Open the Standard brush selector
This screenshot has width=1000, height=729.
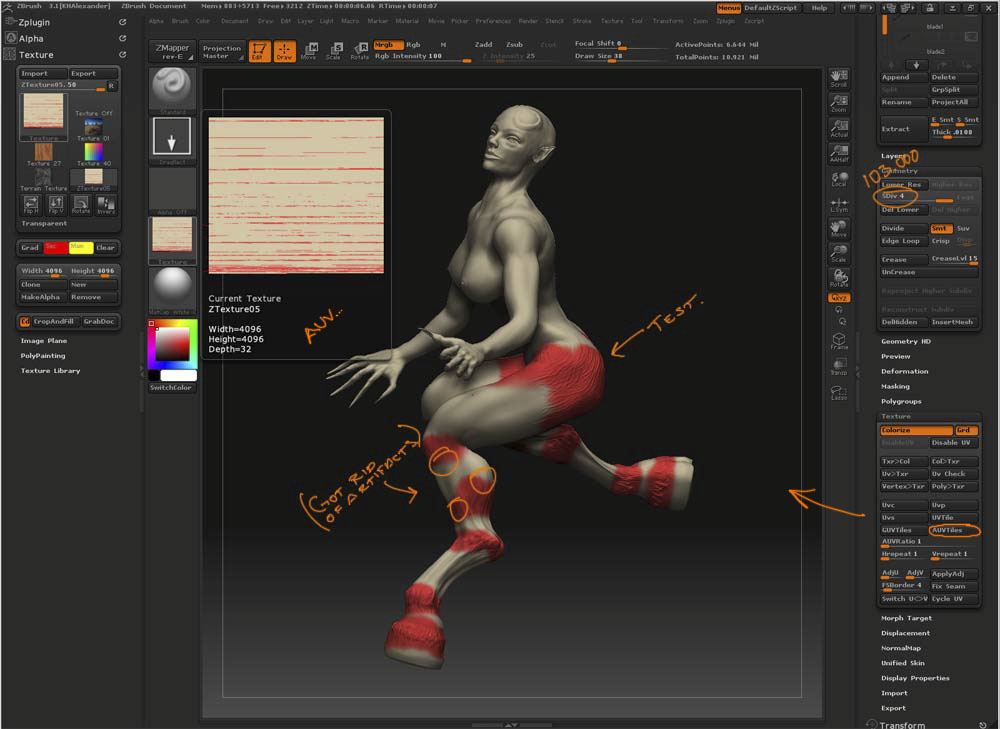coord(172,91)
